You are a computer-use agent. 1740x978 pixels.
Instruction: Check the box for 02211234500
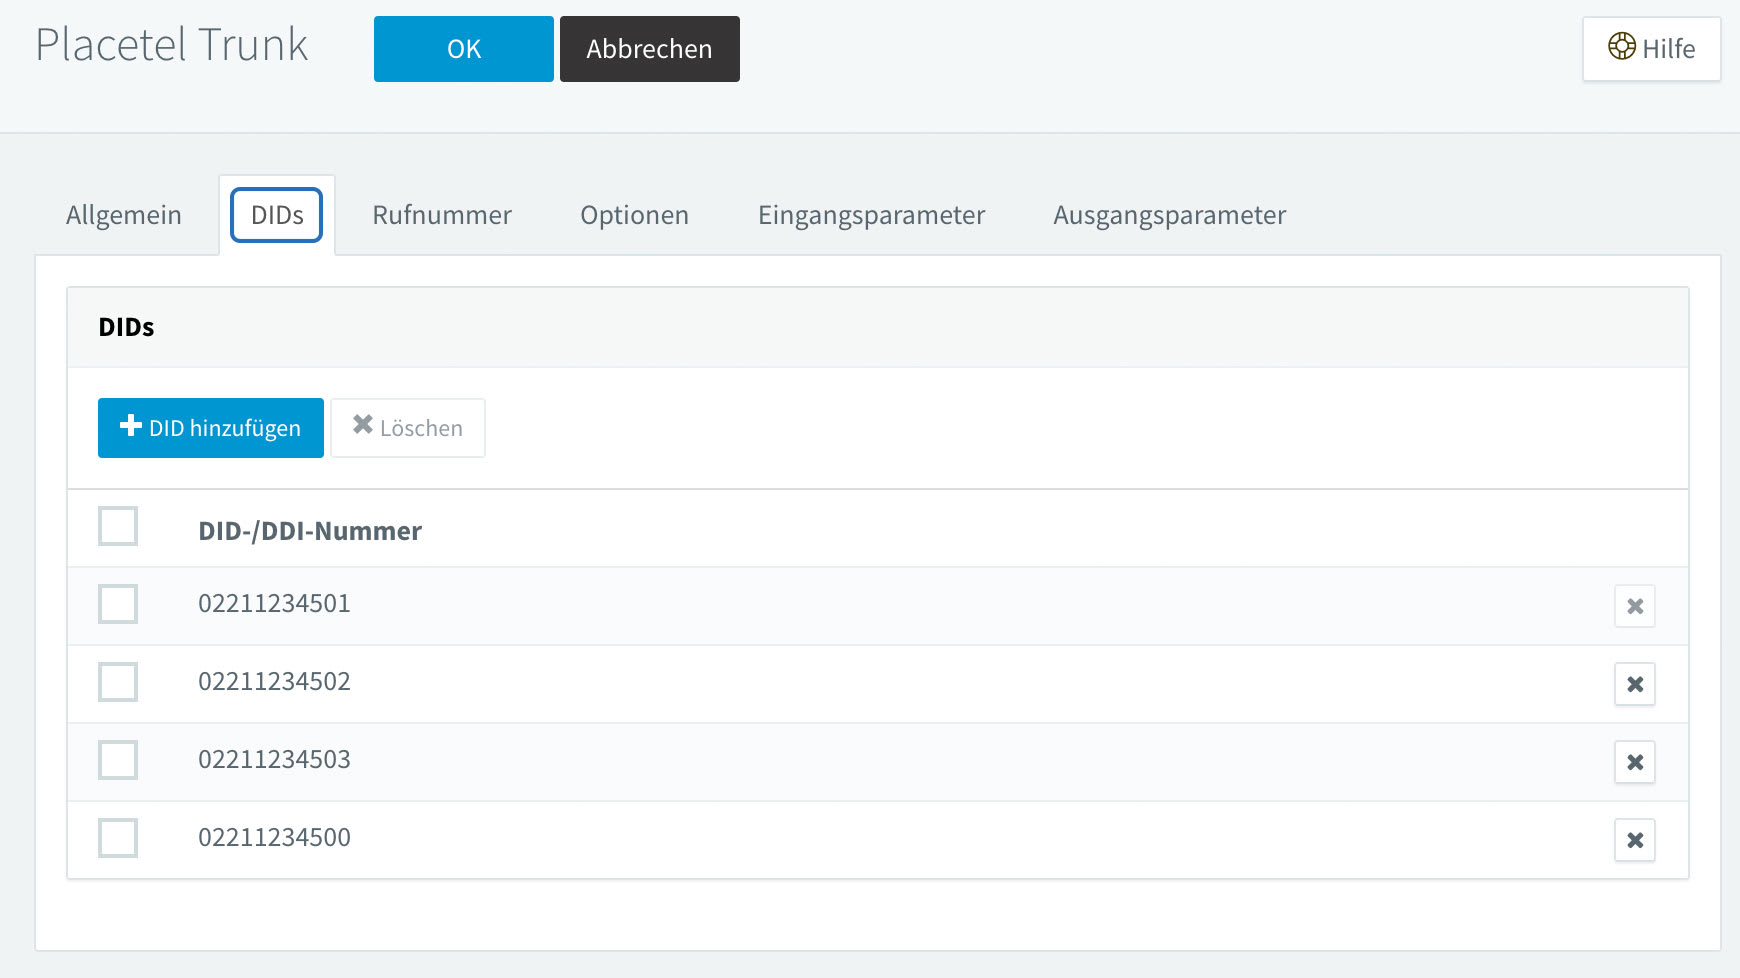pos(118,838)
